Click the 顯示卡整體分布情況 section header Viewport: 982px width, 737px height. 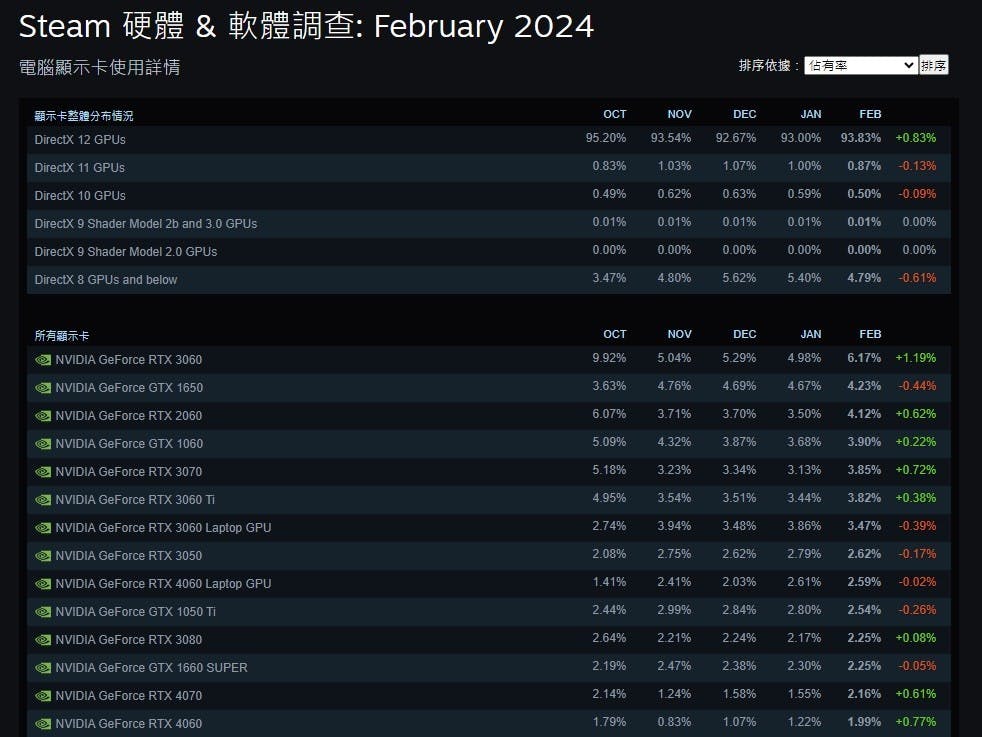(x=84, y=116)
